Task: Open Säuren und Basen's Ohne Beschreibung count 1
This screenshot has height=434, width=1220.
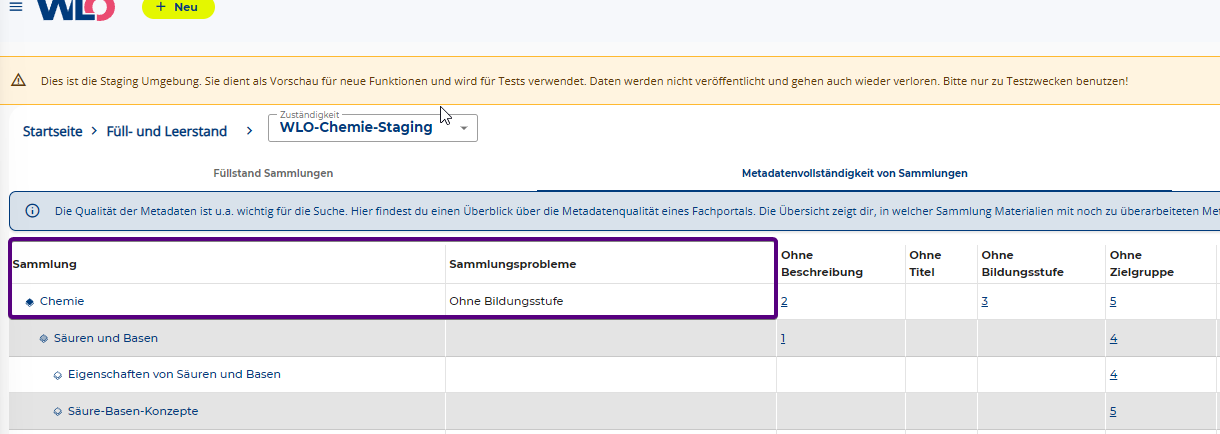Action: click(x=783, y=339)
